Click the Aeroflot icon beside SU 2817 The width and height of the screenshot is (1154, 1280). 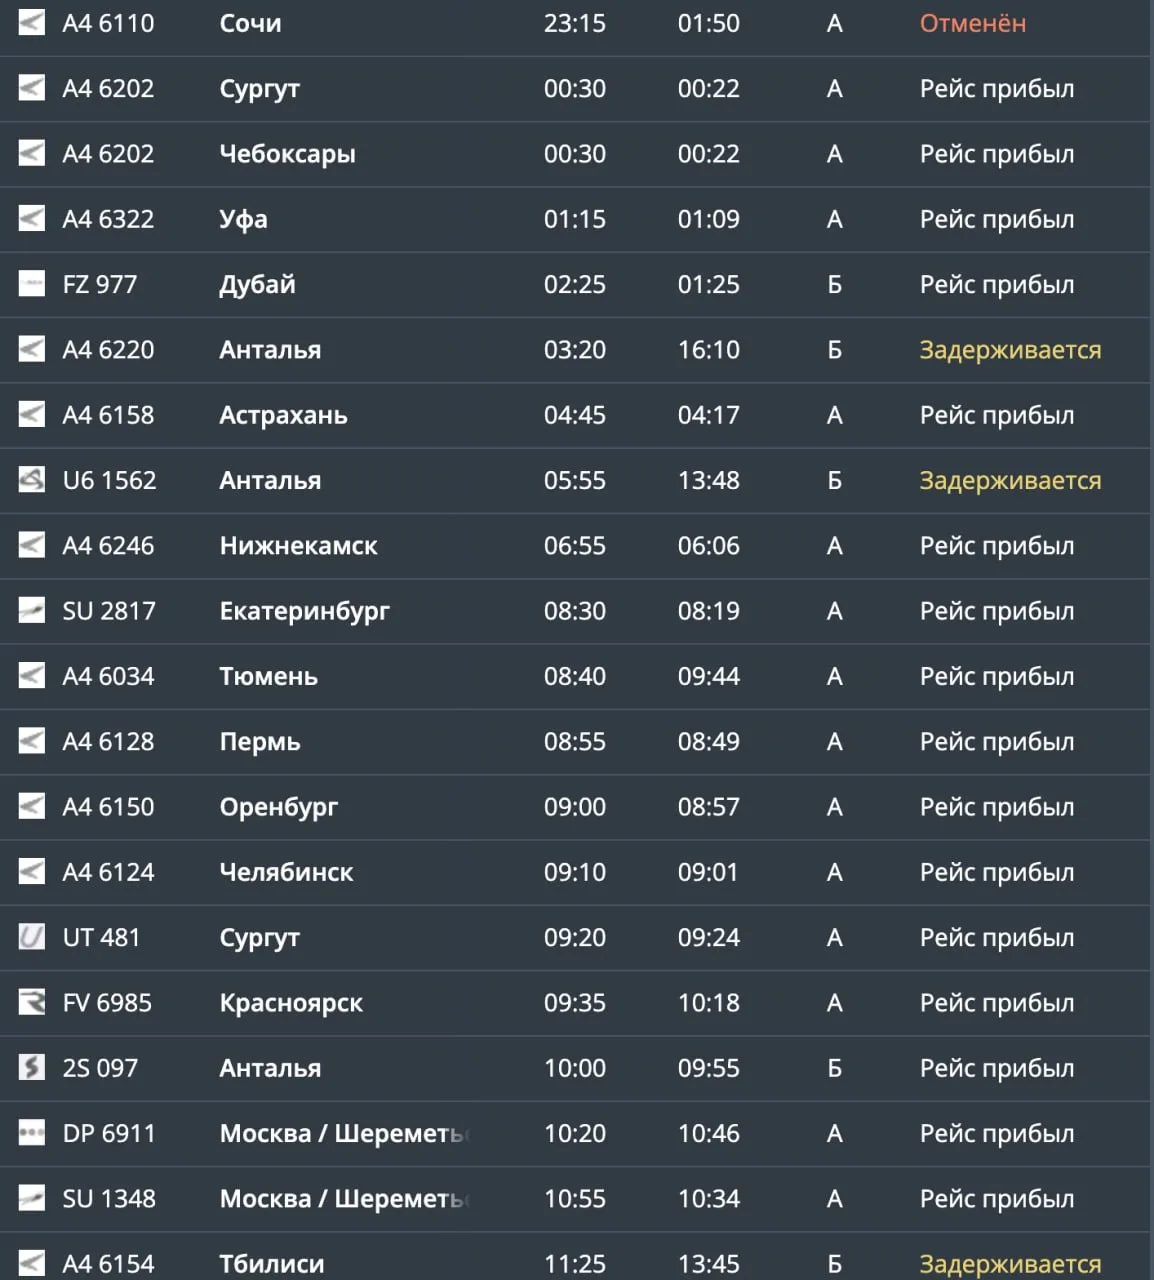32,610
